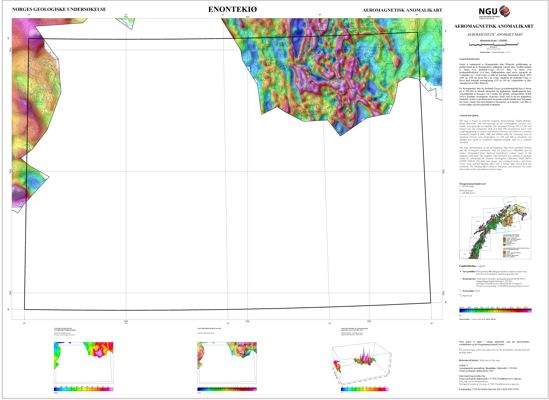
Task: Open the left bottom inset map thumbnail
Action: click(x=84, y=362)
